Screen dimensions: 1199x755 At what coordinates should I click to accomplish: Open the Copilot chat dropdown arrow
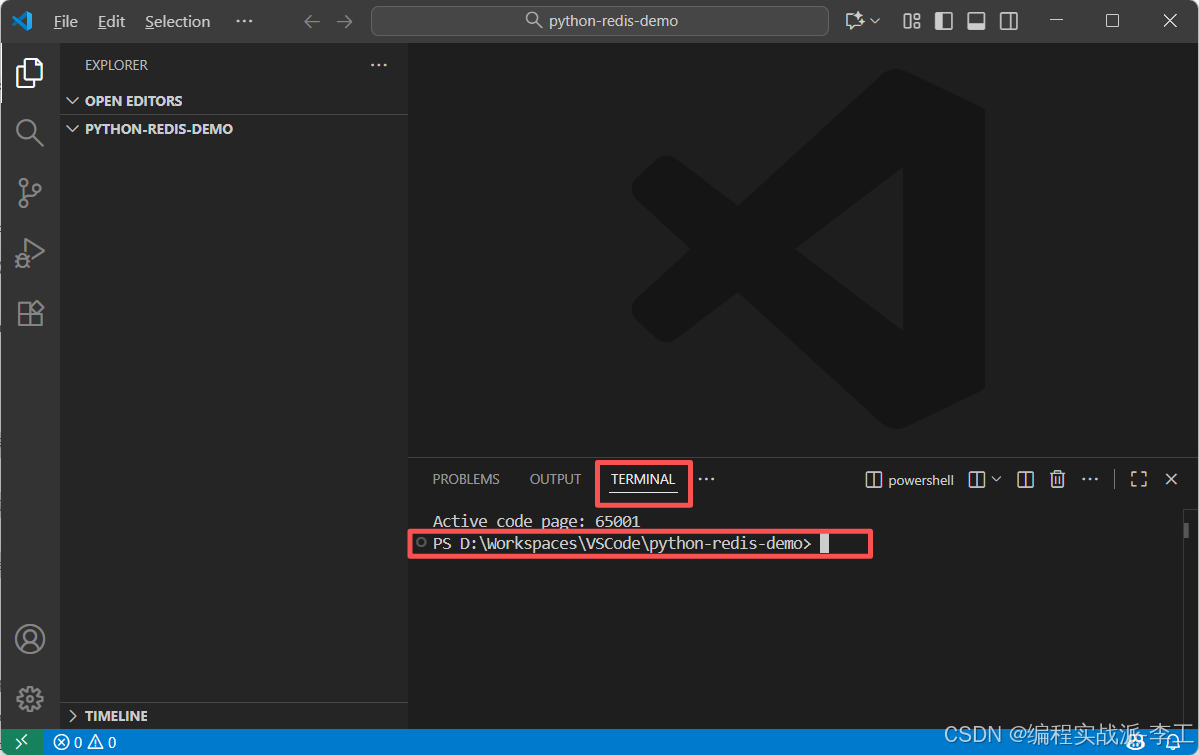coord(876,21)
